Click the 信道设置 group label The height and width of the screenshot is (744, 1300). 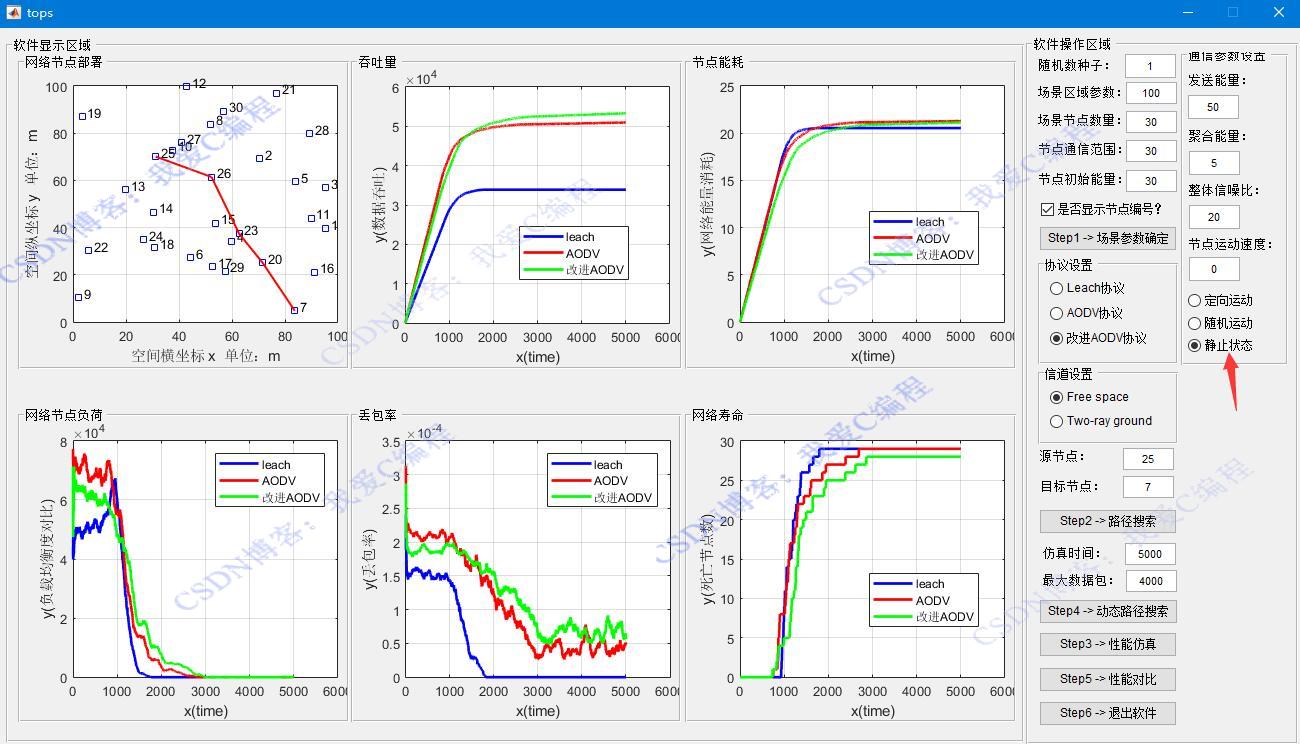point(1068,374)
